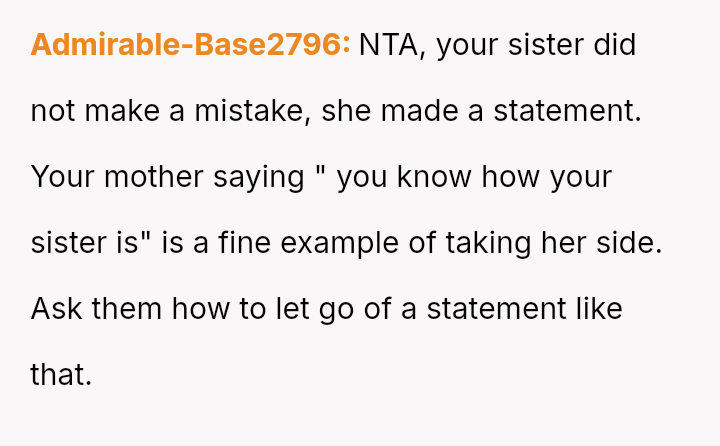
Task: Open the Admirable-Base2796 username link
Action: [x=190, y=46]
